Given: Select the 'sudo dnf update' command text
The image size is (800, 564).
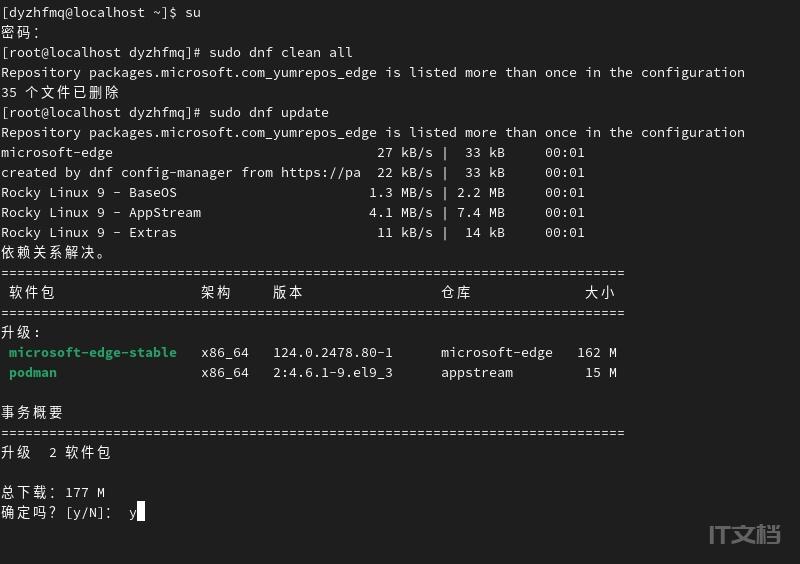Looking at the screenshot, I should point(269,112).
